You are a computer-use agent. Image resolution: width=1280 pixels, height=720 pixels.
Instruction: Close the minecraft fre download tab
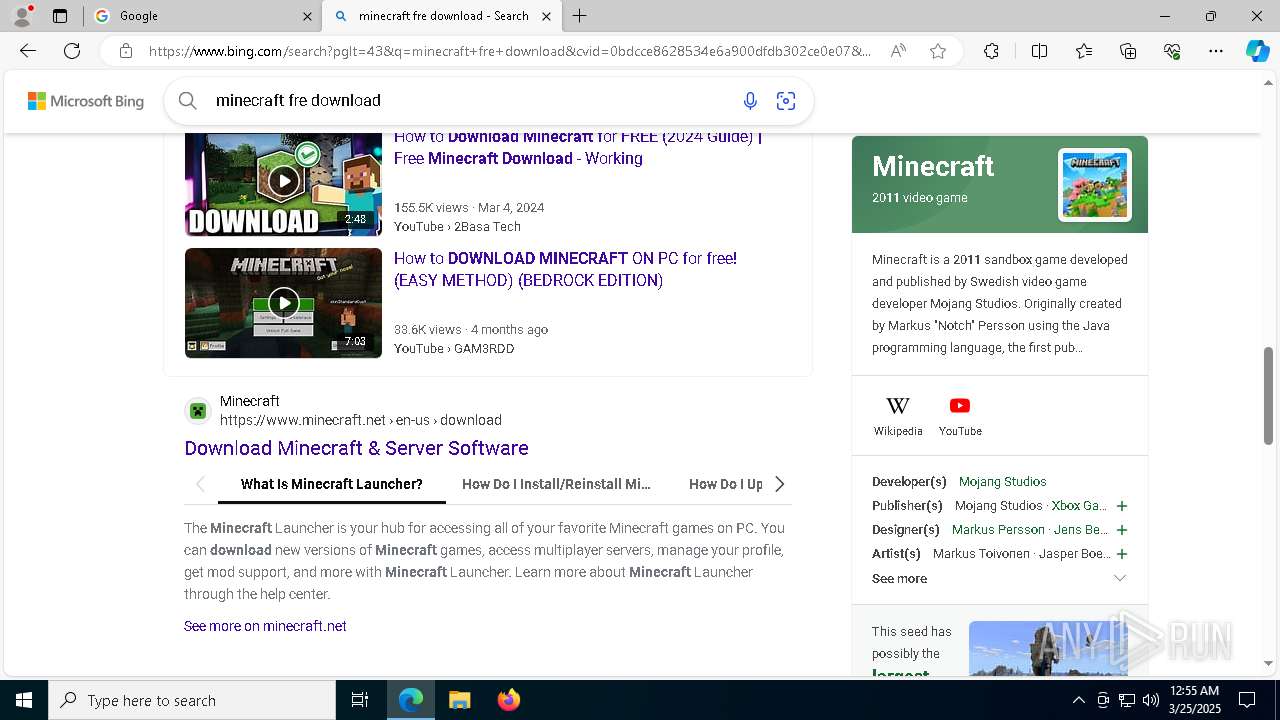(x=547, y=16)
